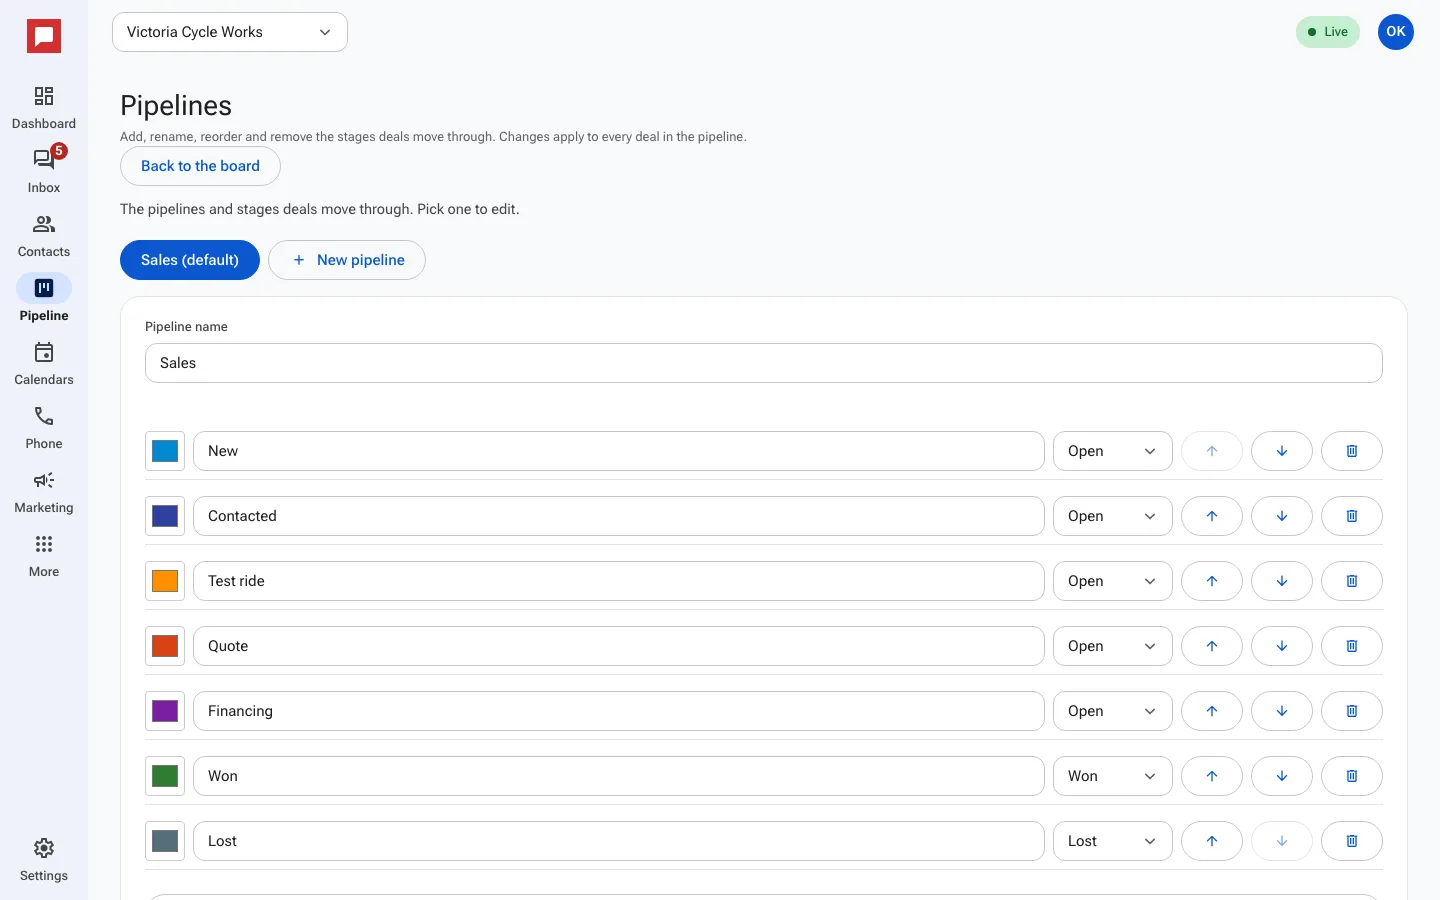This screenshot has height=900, width=1440.
Task: Click Back to the board
Action: pos(200,166)
